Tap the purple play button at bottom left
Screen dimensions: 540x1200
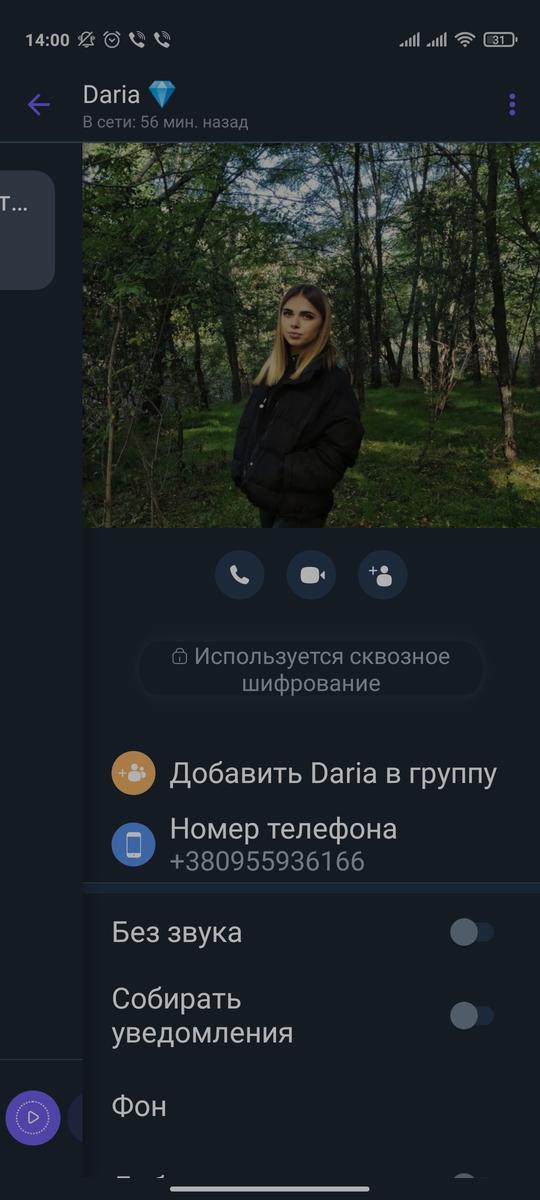[33, 1117]
